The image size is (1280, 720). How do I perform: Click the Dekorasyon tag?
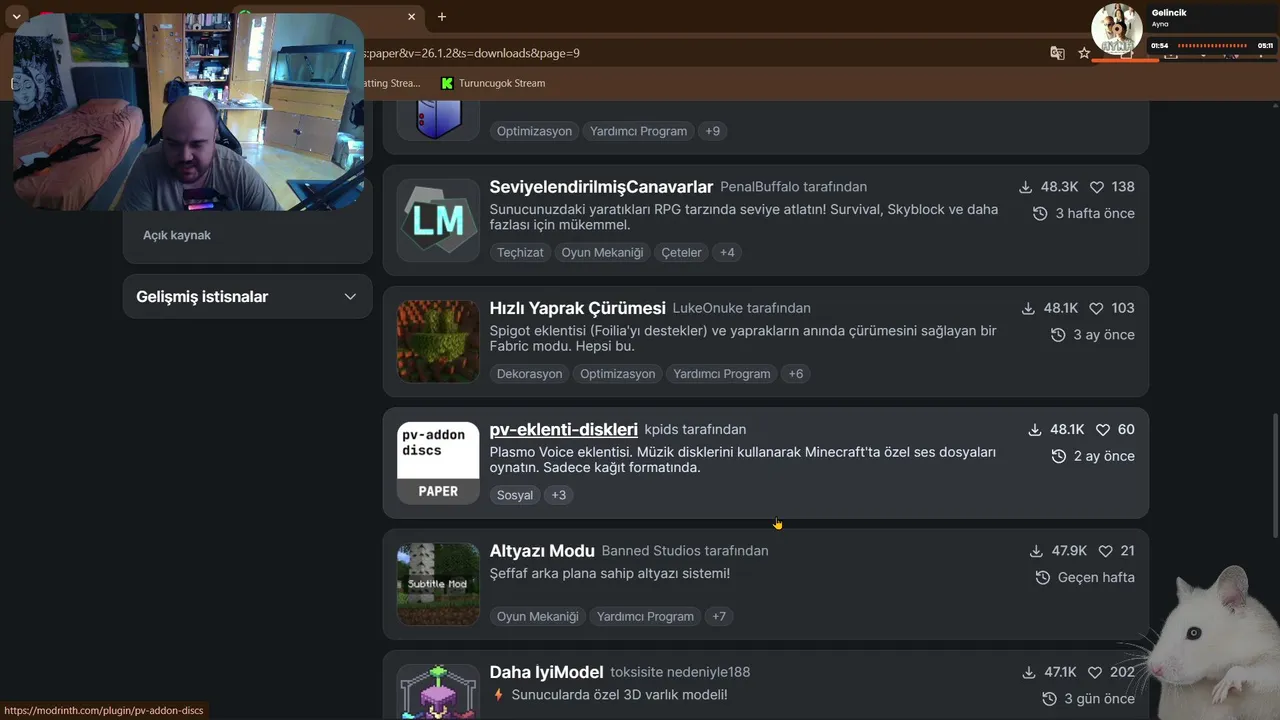(x=529, y=374)
